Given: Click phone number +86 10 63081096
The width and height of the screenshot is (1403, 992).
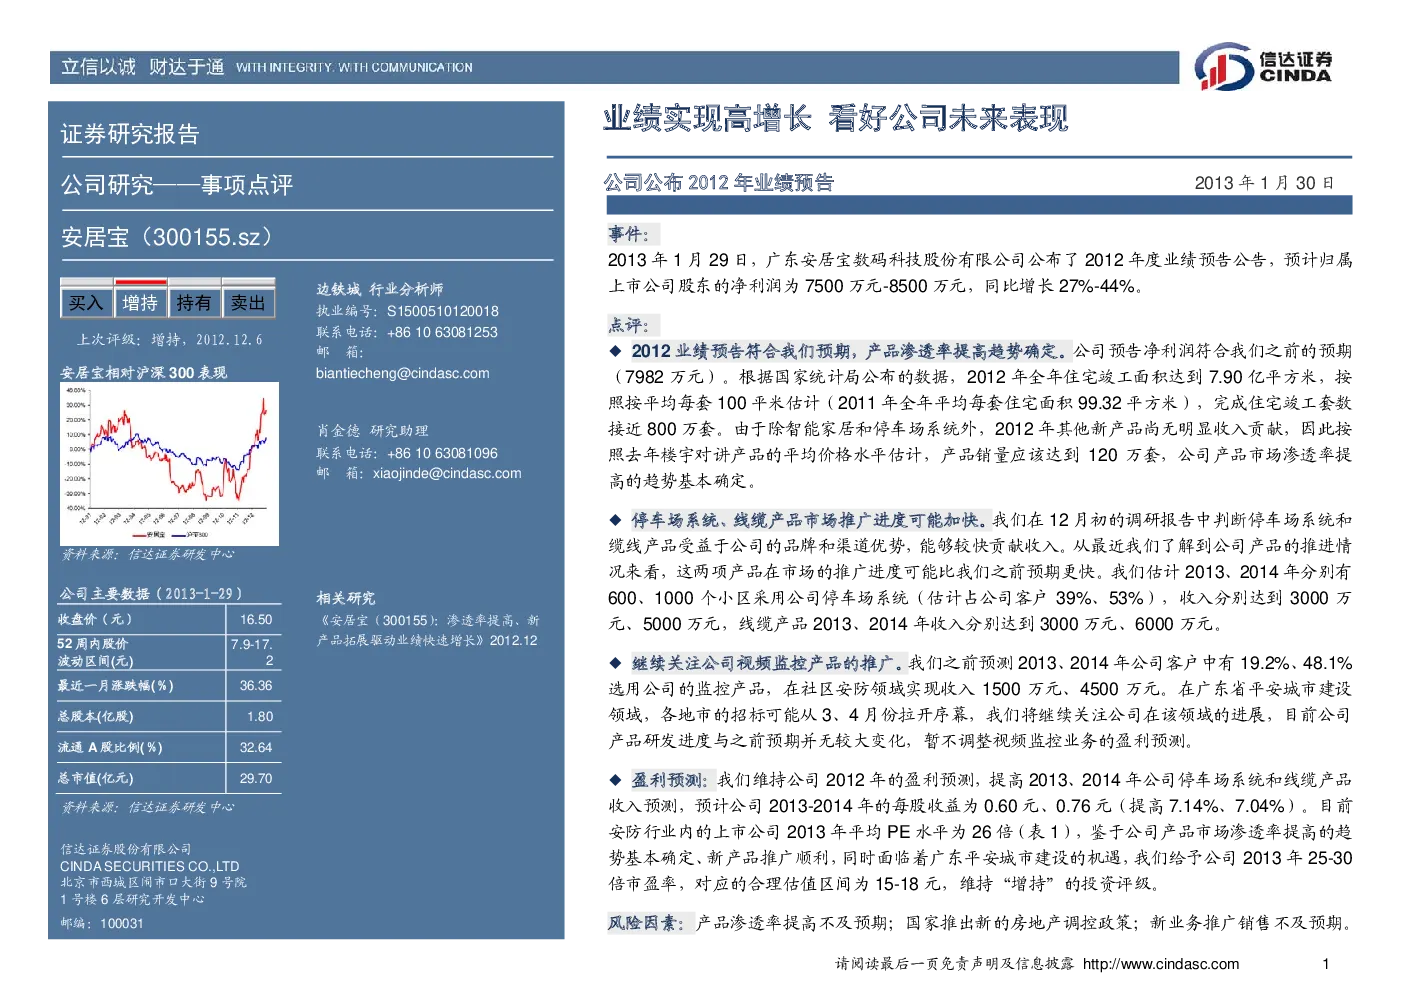Looking at the screenshot, I should [x=442, y=453].
